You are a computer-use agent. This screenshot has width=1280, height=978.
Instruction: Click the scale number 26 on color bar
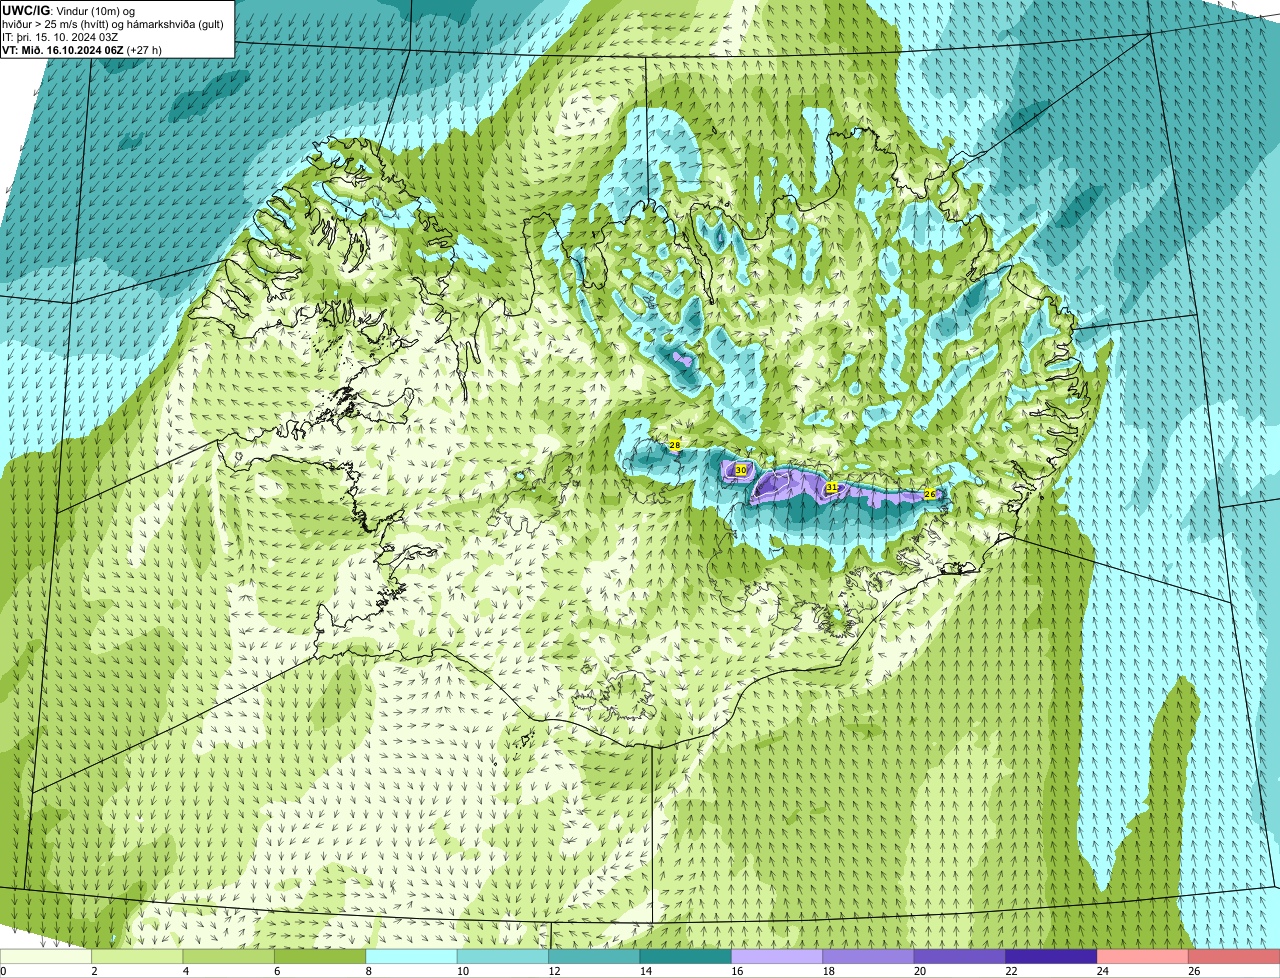point(1194,971)
